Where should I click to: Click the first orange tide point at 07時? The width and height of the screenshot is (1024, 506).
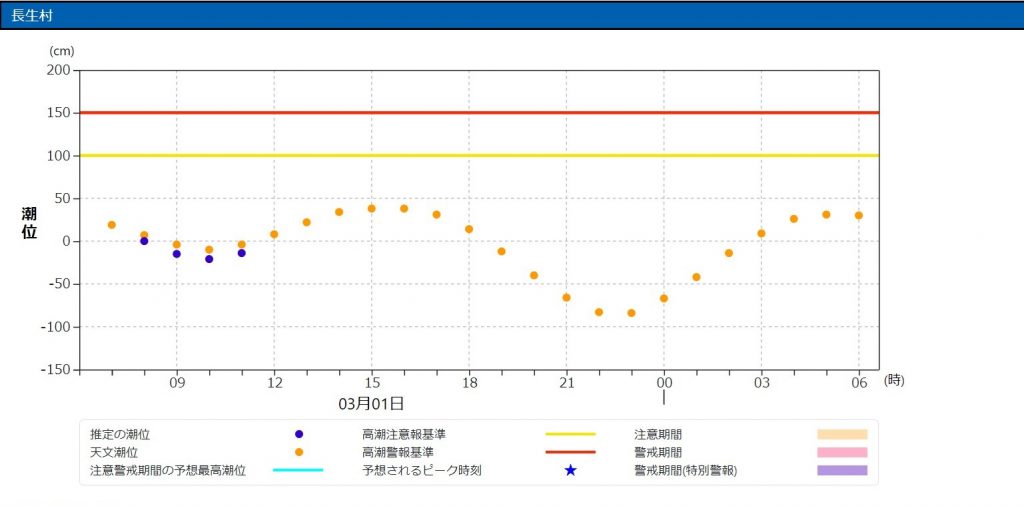coord(112,225)
